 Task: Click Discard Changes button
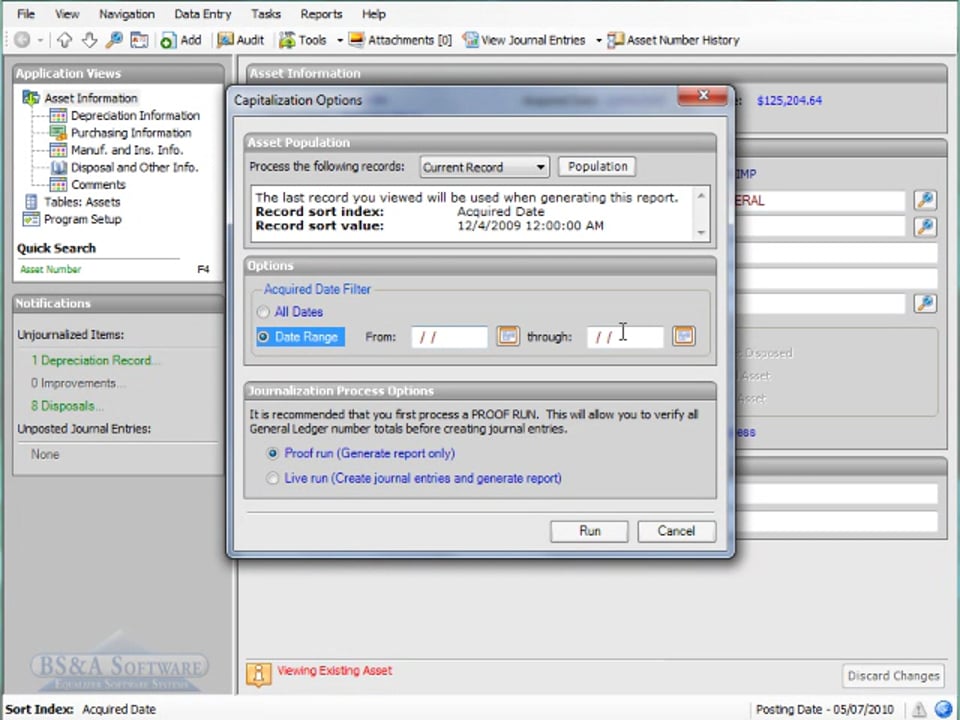tap(893, 676)
